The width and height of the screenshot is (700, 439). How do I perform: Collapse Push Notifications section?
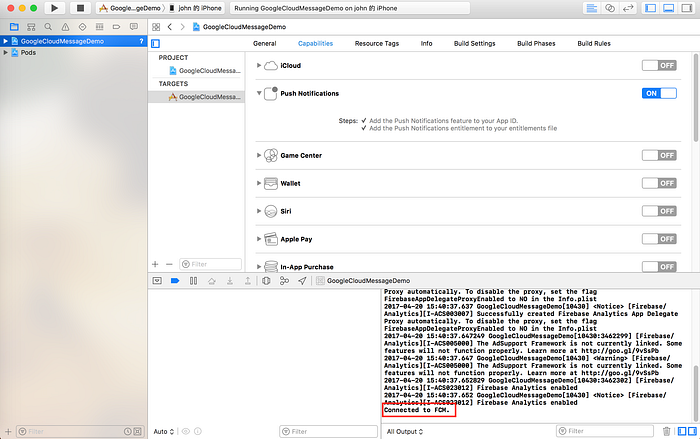(x=259, y=93)
